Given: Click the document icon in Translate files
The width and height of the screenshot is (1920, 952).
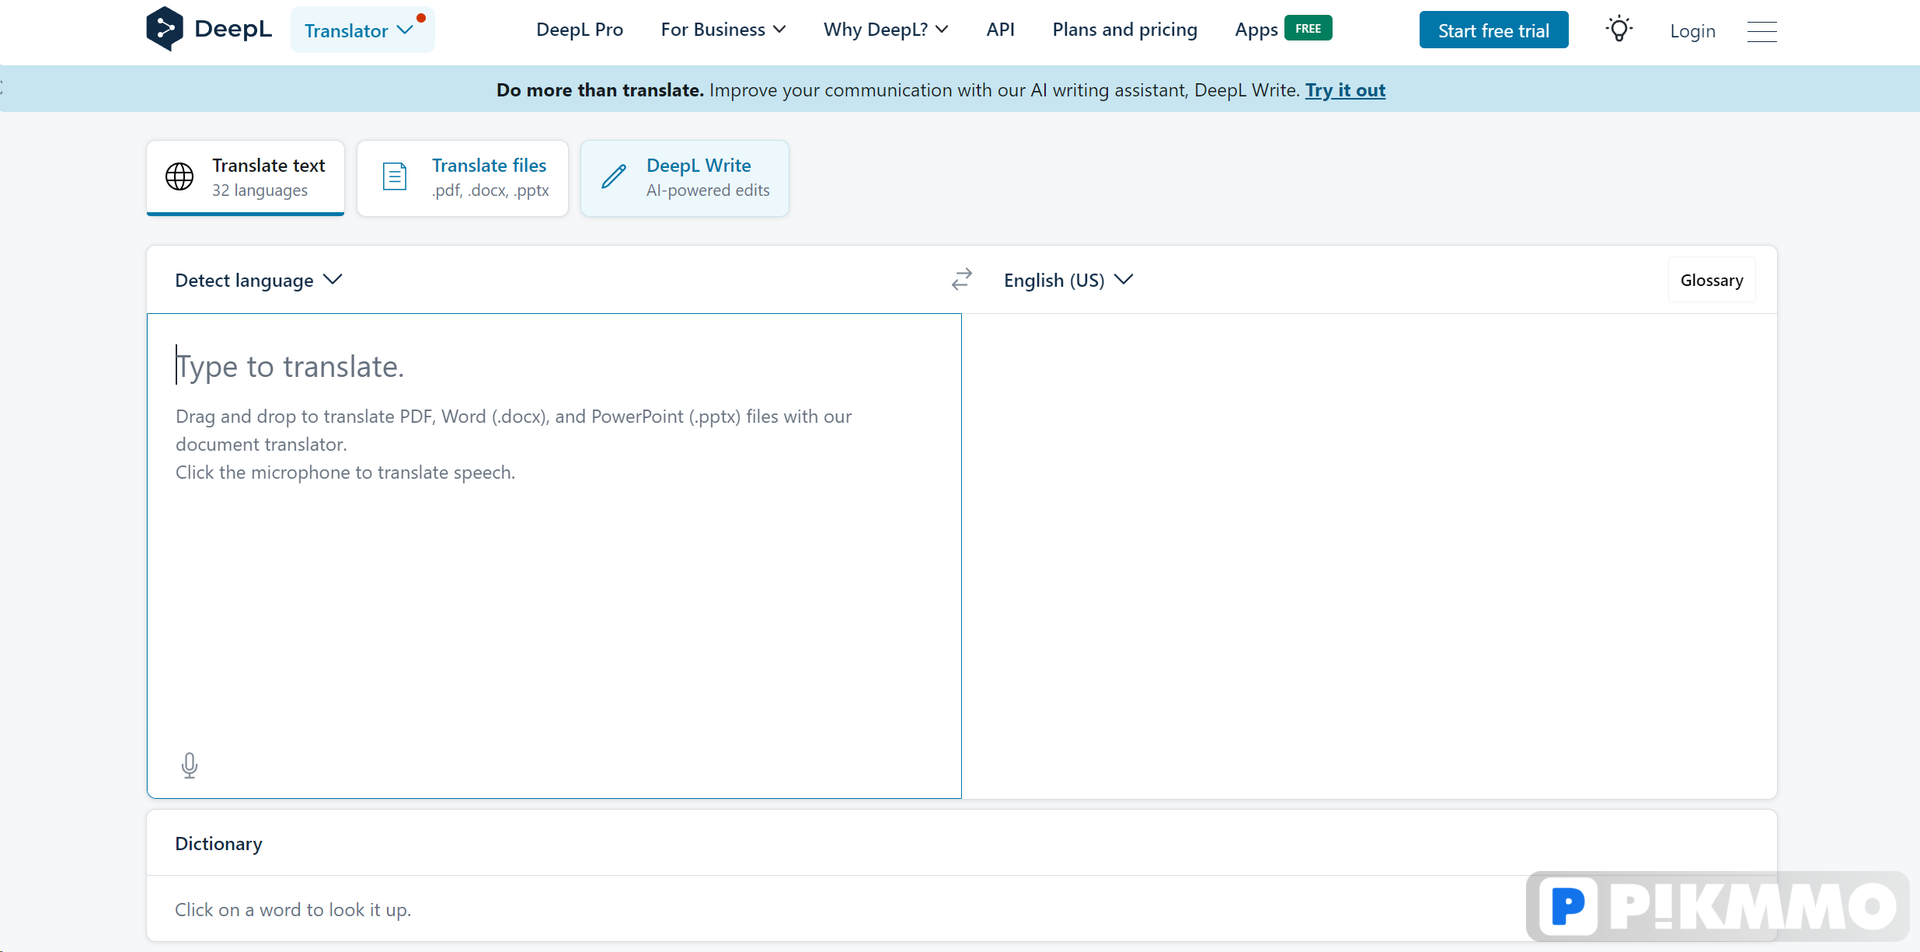Looking at the screenshot, I should click(x=395, y=176).
